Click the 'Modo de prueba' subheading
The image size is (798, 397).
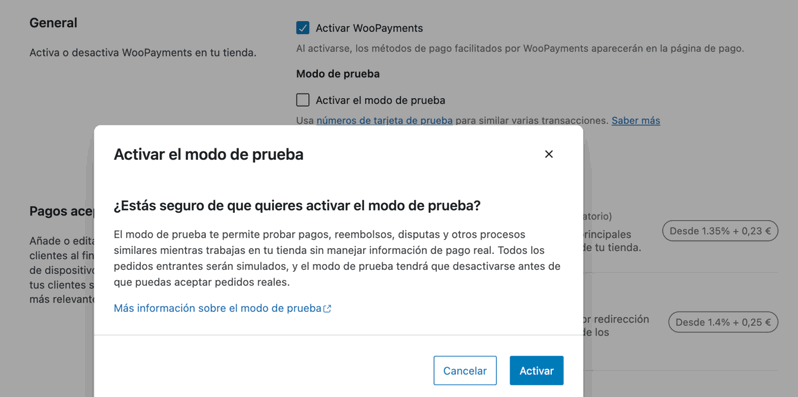[338, 74]
